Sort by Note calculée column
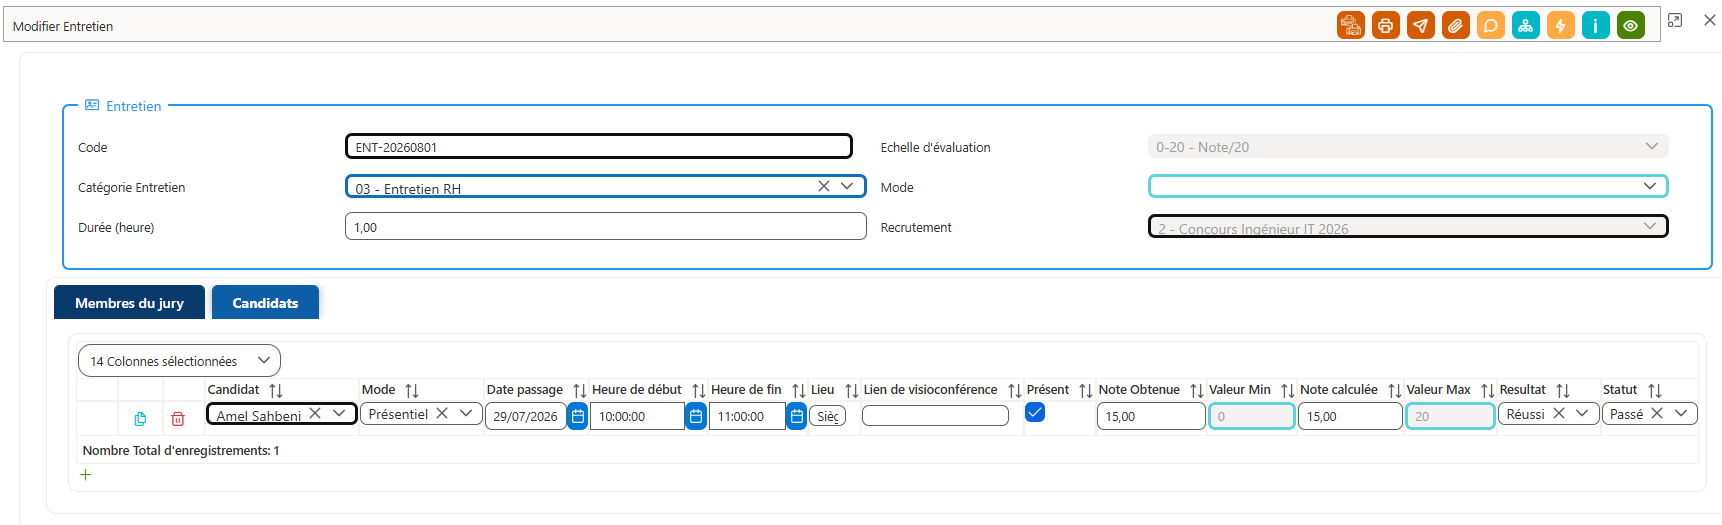The height and width of the screenshot is (525, 1722). click(x=1395, y=390)
